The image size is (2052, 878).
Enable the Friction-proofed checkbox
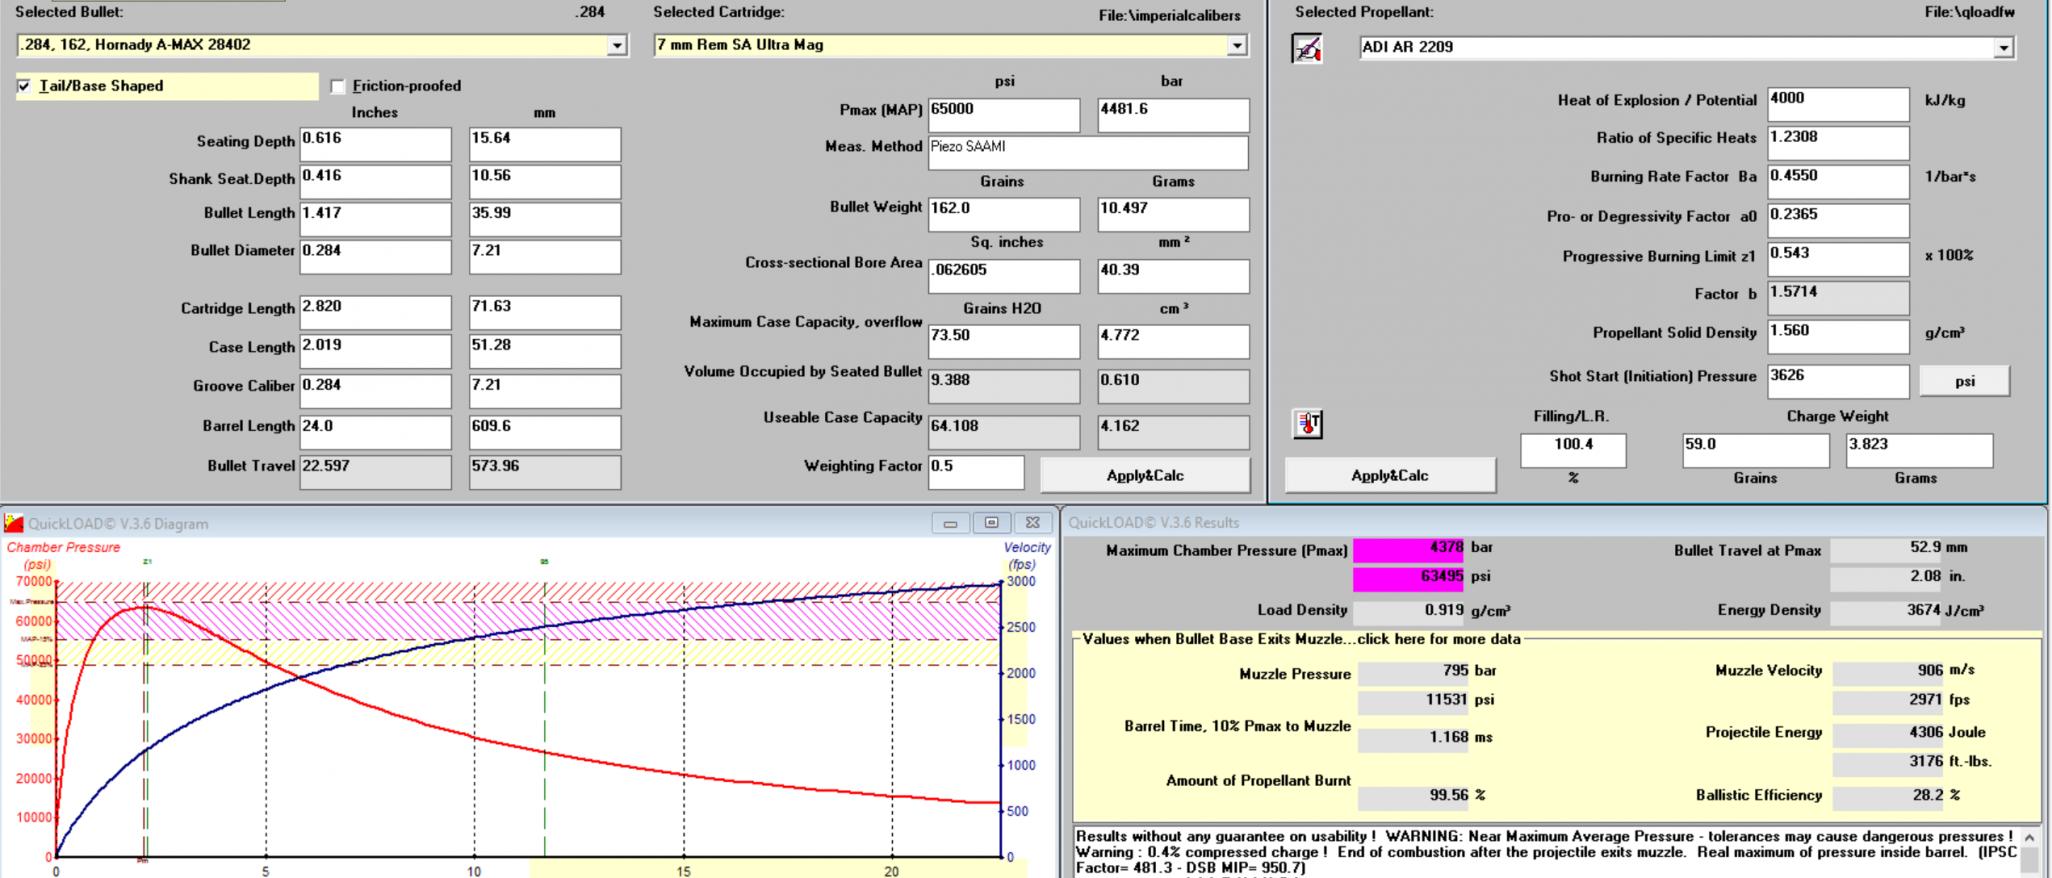[x=338, y=87]
